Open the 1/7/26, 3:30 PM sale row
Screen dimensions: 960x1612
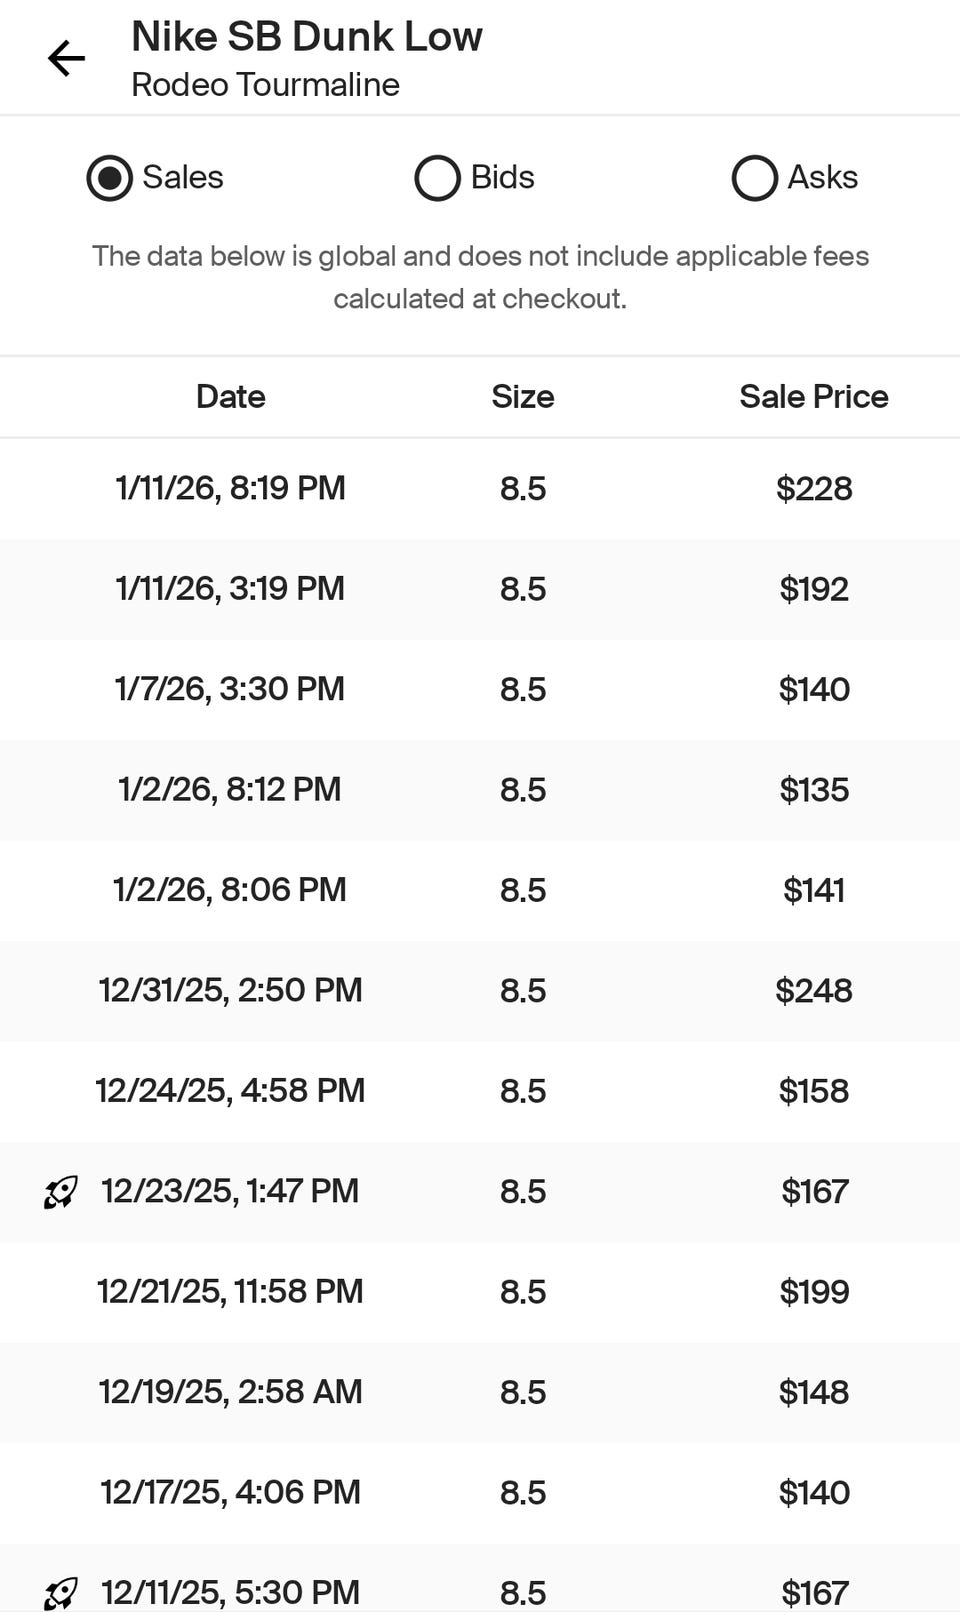tap(231, 689)
